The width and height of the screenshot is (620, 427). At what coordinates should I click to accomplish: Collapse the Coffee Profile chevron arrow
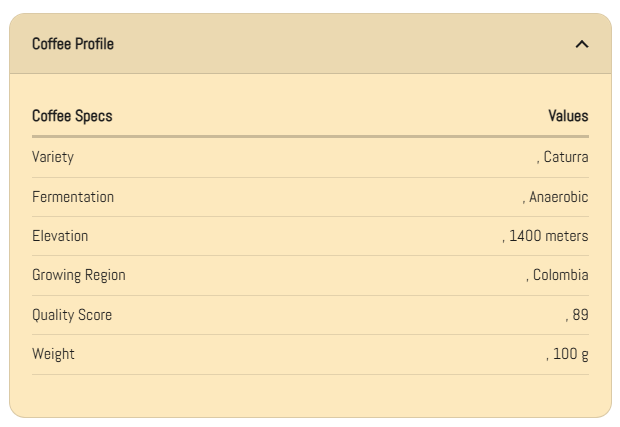pos(582,44)
